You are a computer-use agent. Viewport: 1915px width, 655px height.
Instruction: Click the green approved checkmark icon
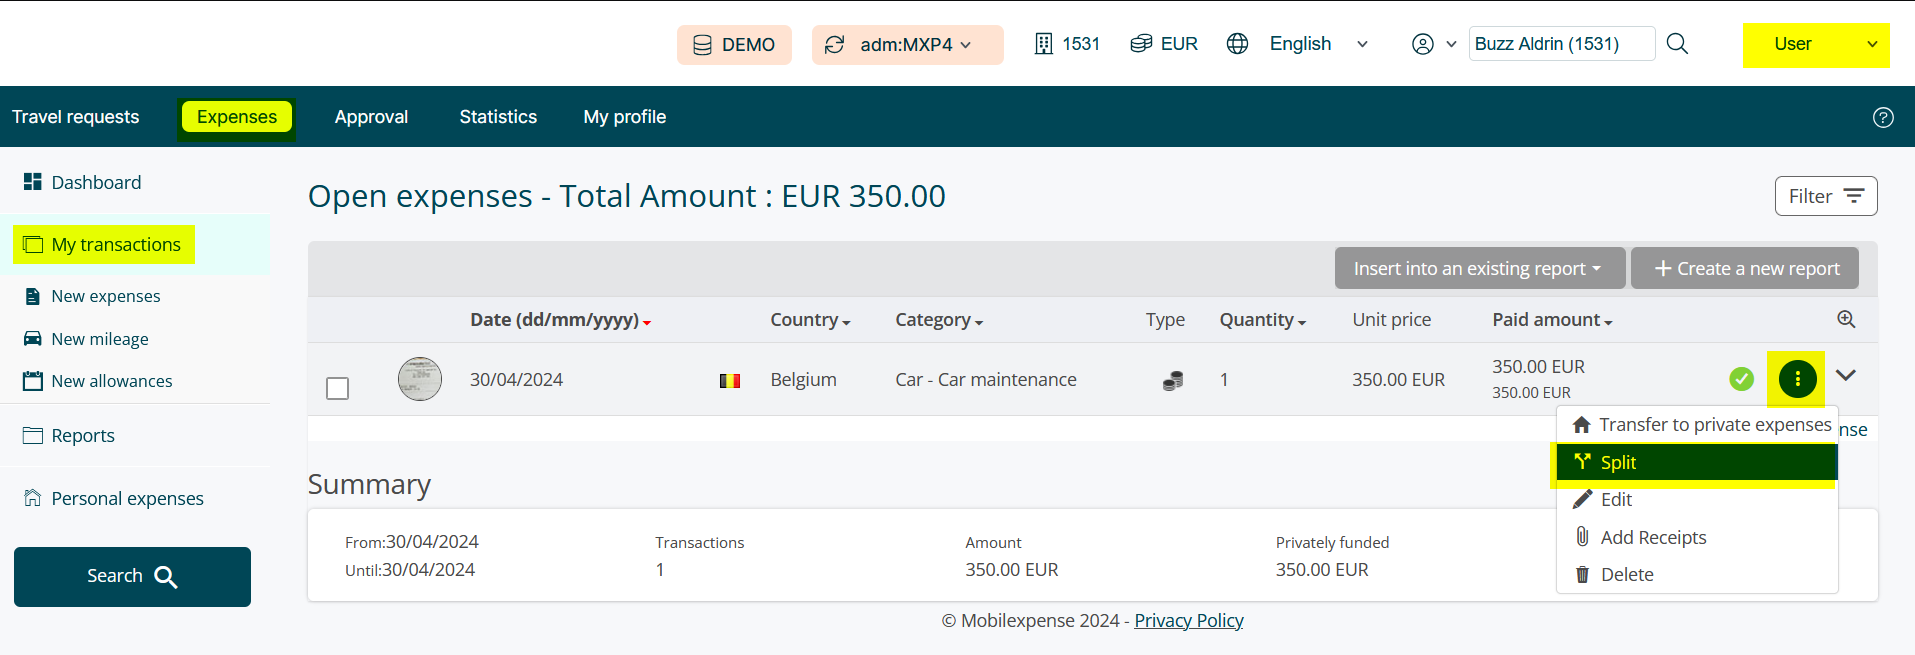[1741, 379]
